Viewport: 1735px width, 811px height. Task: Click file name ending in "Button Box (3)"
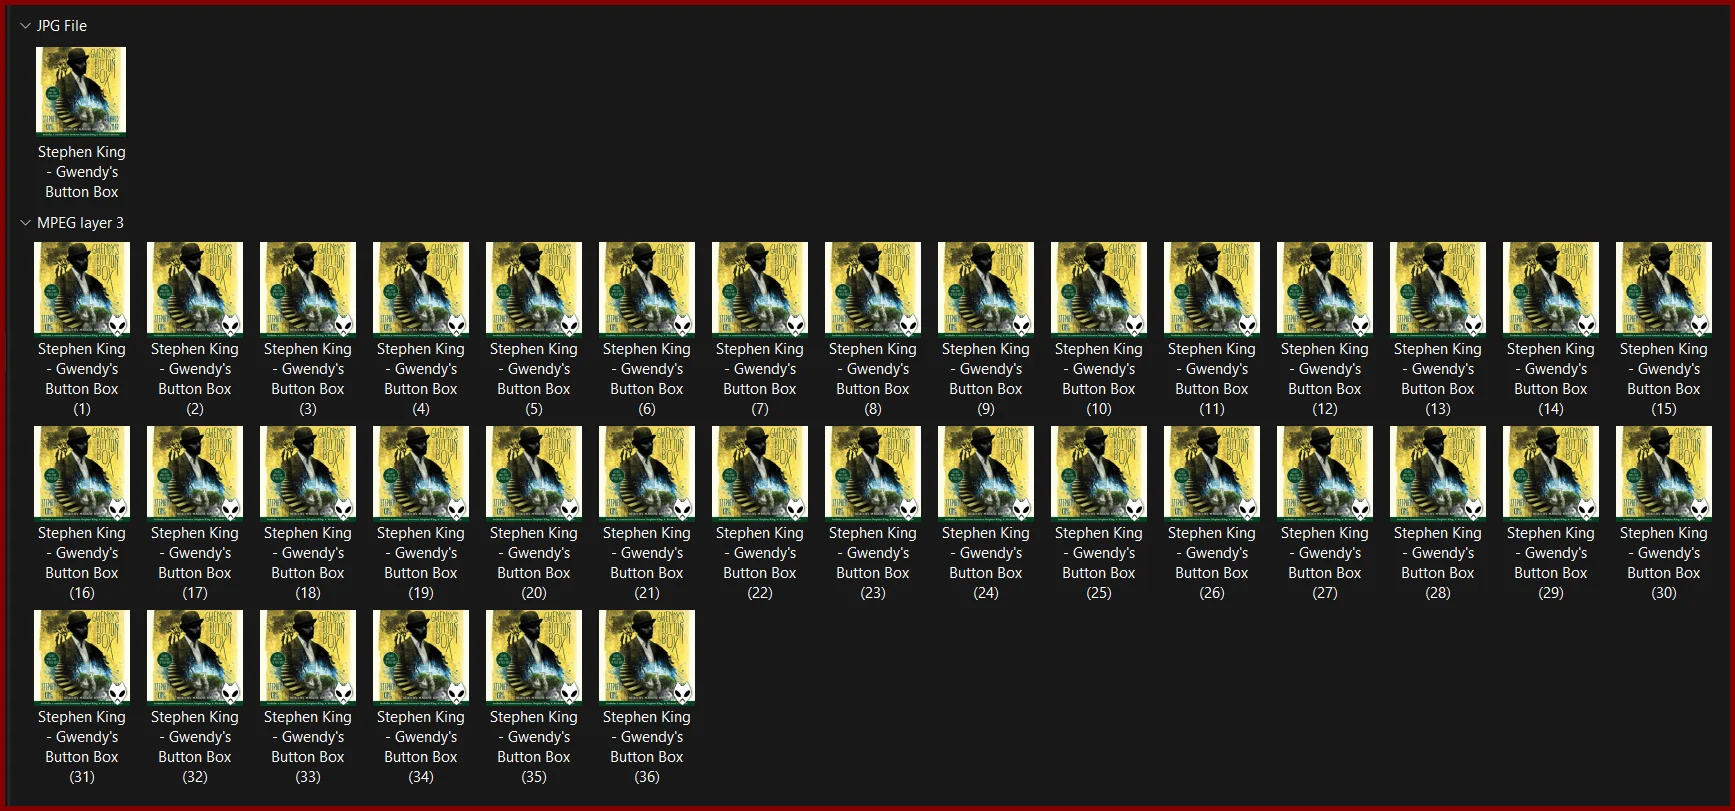308,379
